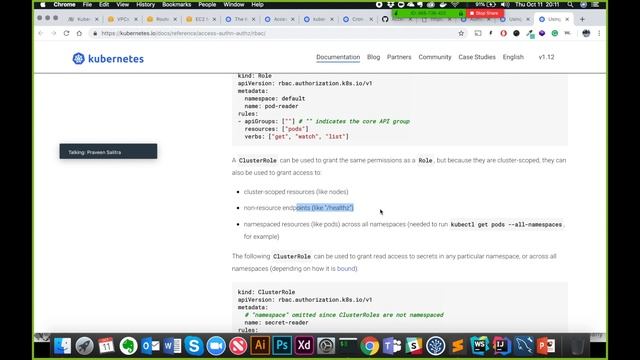The width and height of the screenshot is (640, 360).
Task: Bookmark this page with the star icon
Action: point(461,33)
